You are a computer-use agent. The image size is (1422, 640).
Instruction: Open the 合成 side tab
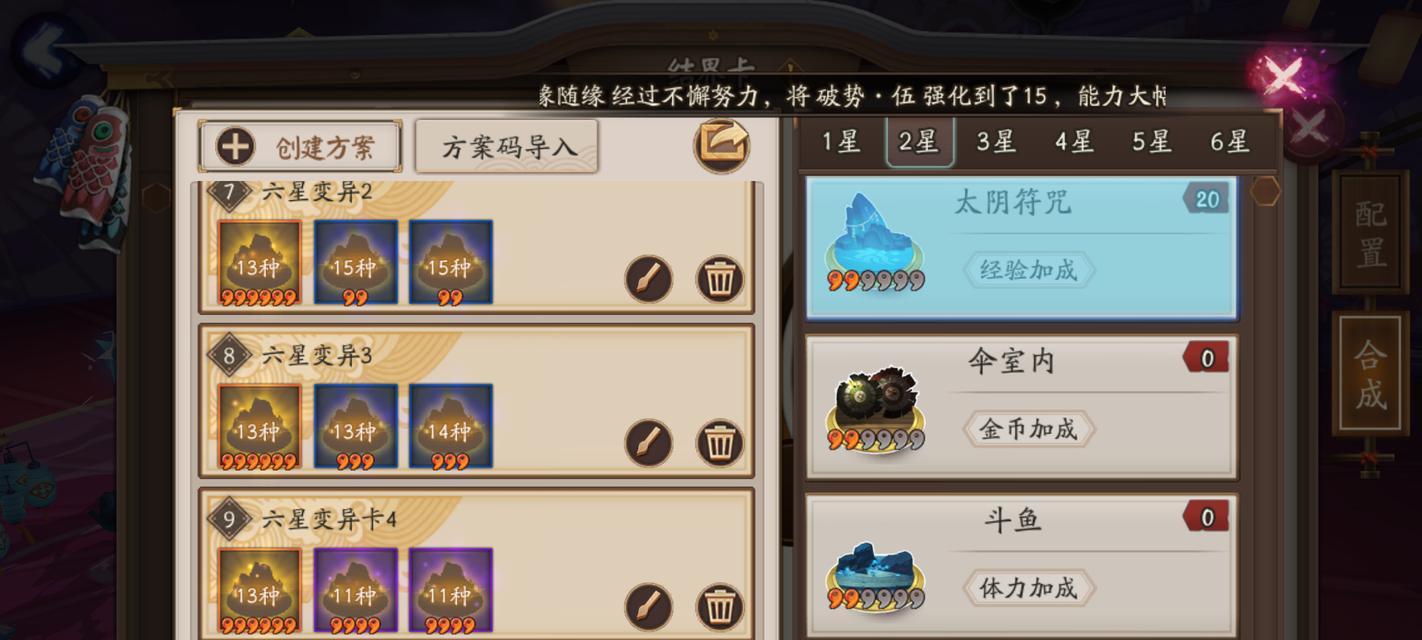tap(1370, 373)
